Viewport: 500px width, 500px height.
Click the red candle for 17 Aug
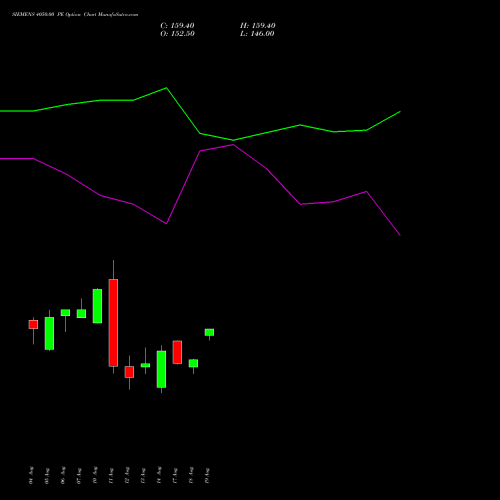pos(177,352)
